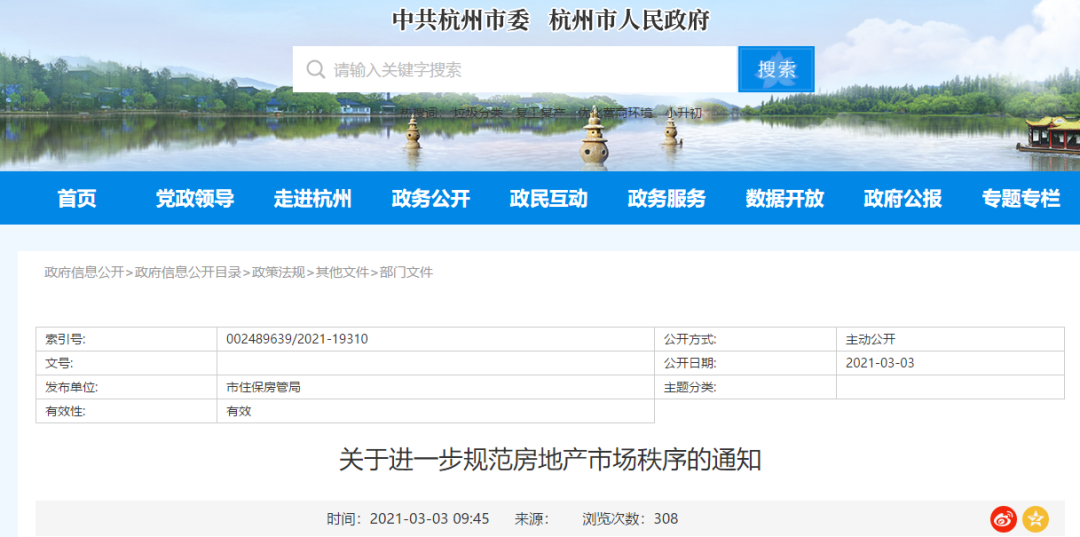This screenshot has width=1080, height=537.
Task: Click the 主题分类 label cell
Action: click(x=745, y=387)
